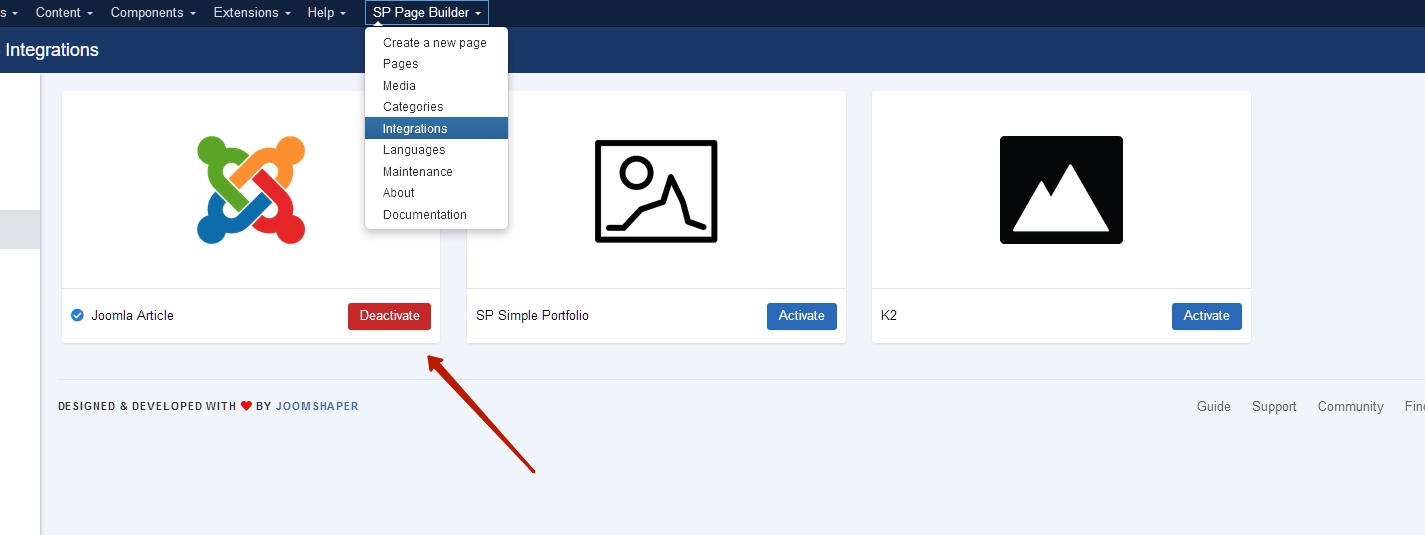Select Integrations from the dropdown menu
This screenshot has width=1425, height=535.
click(x=415, y=129)
